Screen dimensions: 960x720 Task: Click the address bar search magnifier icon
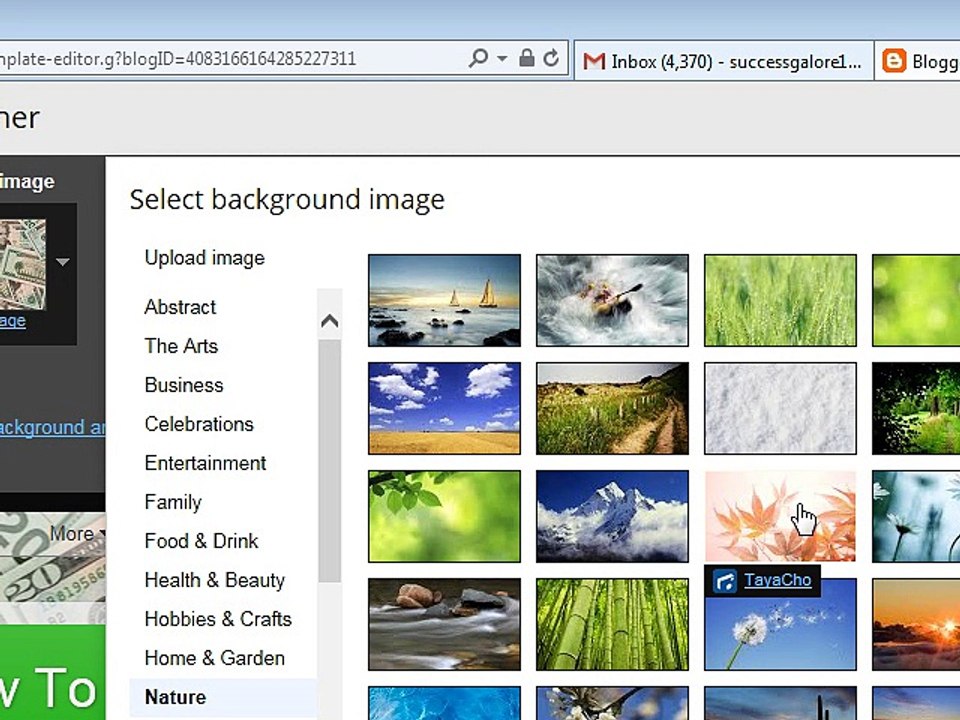click(x=478, y=58)
